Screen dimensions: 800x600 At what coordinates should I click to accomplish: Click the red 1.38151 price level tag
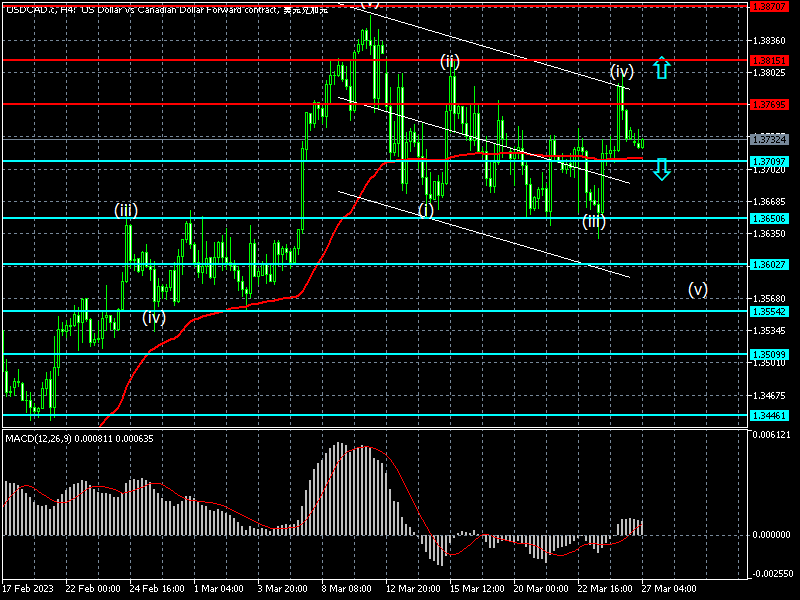point(768,60)
